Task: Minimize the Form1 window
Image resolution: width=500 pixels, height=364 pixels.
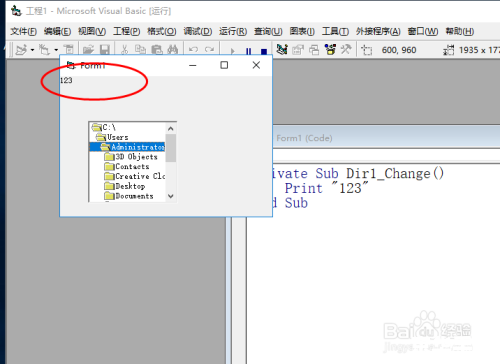Action: coord(193,65)
